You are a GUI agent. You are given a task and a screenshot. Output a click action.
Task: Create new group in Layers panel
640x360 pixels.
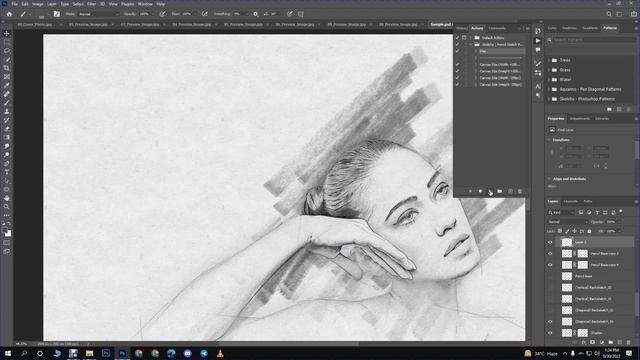(611, 342)
